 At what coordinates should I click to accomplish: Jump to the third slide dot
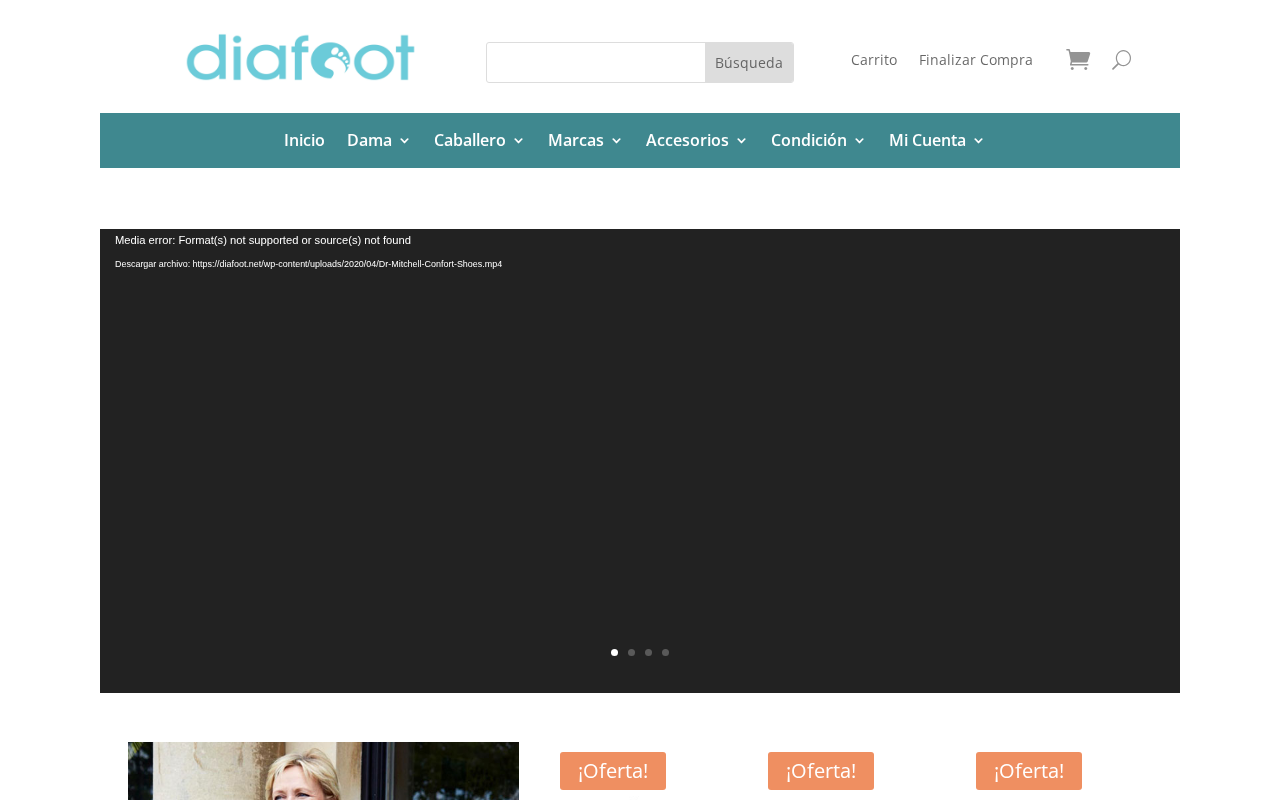(648, 652)
